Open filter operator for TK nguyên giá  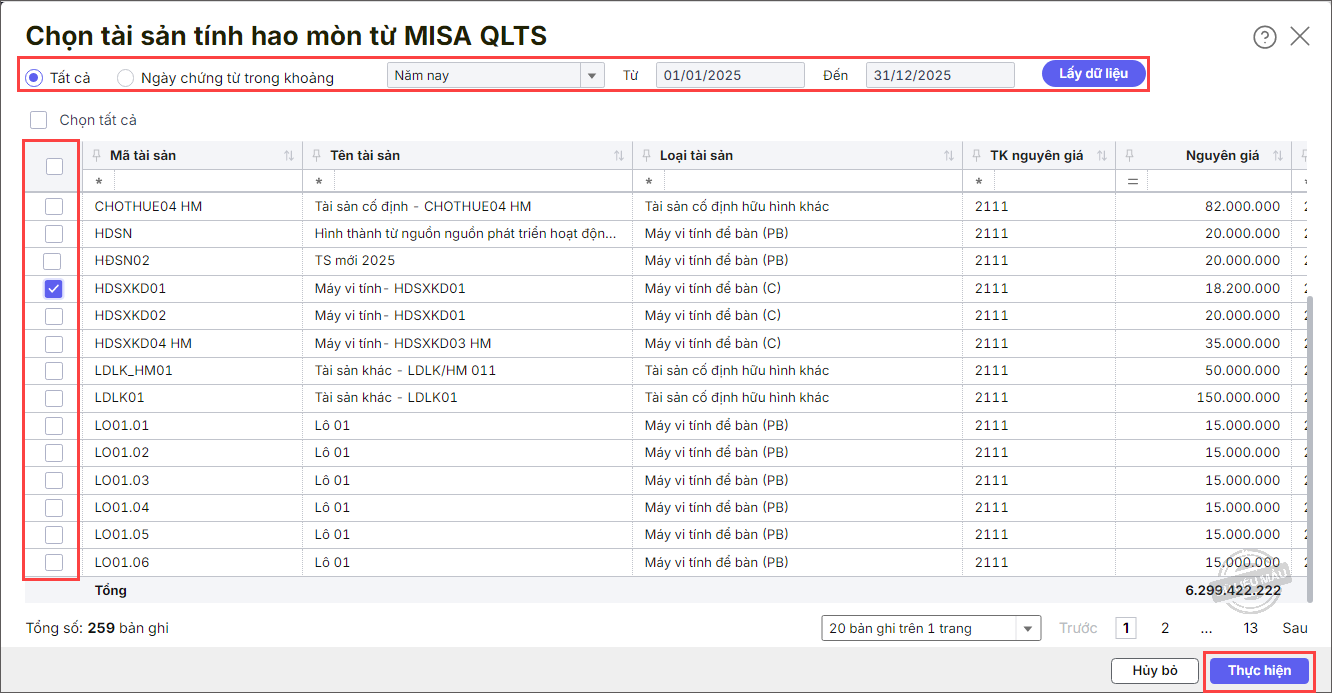point(979,182)
